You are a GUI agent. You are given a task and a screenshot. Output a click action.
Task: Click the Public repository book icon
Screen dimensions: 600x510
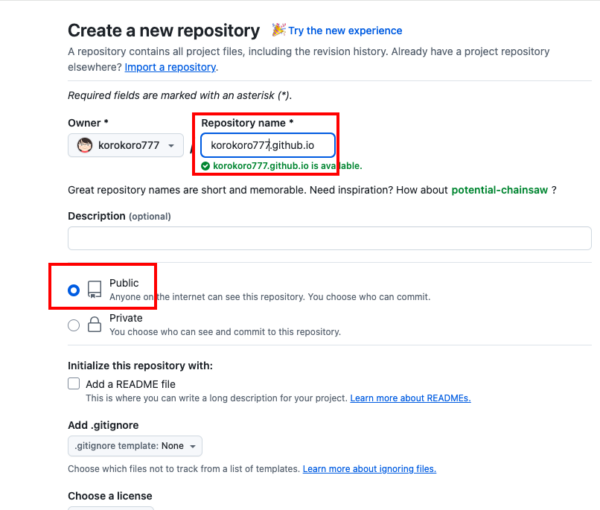95,289
